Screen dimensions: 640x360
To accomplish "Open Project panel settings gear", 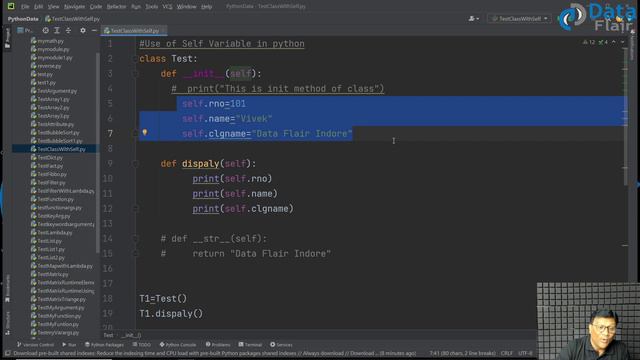I will pos(83,30).
